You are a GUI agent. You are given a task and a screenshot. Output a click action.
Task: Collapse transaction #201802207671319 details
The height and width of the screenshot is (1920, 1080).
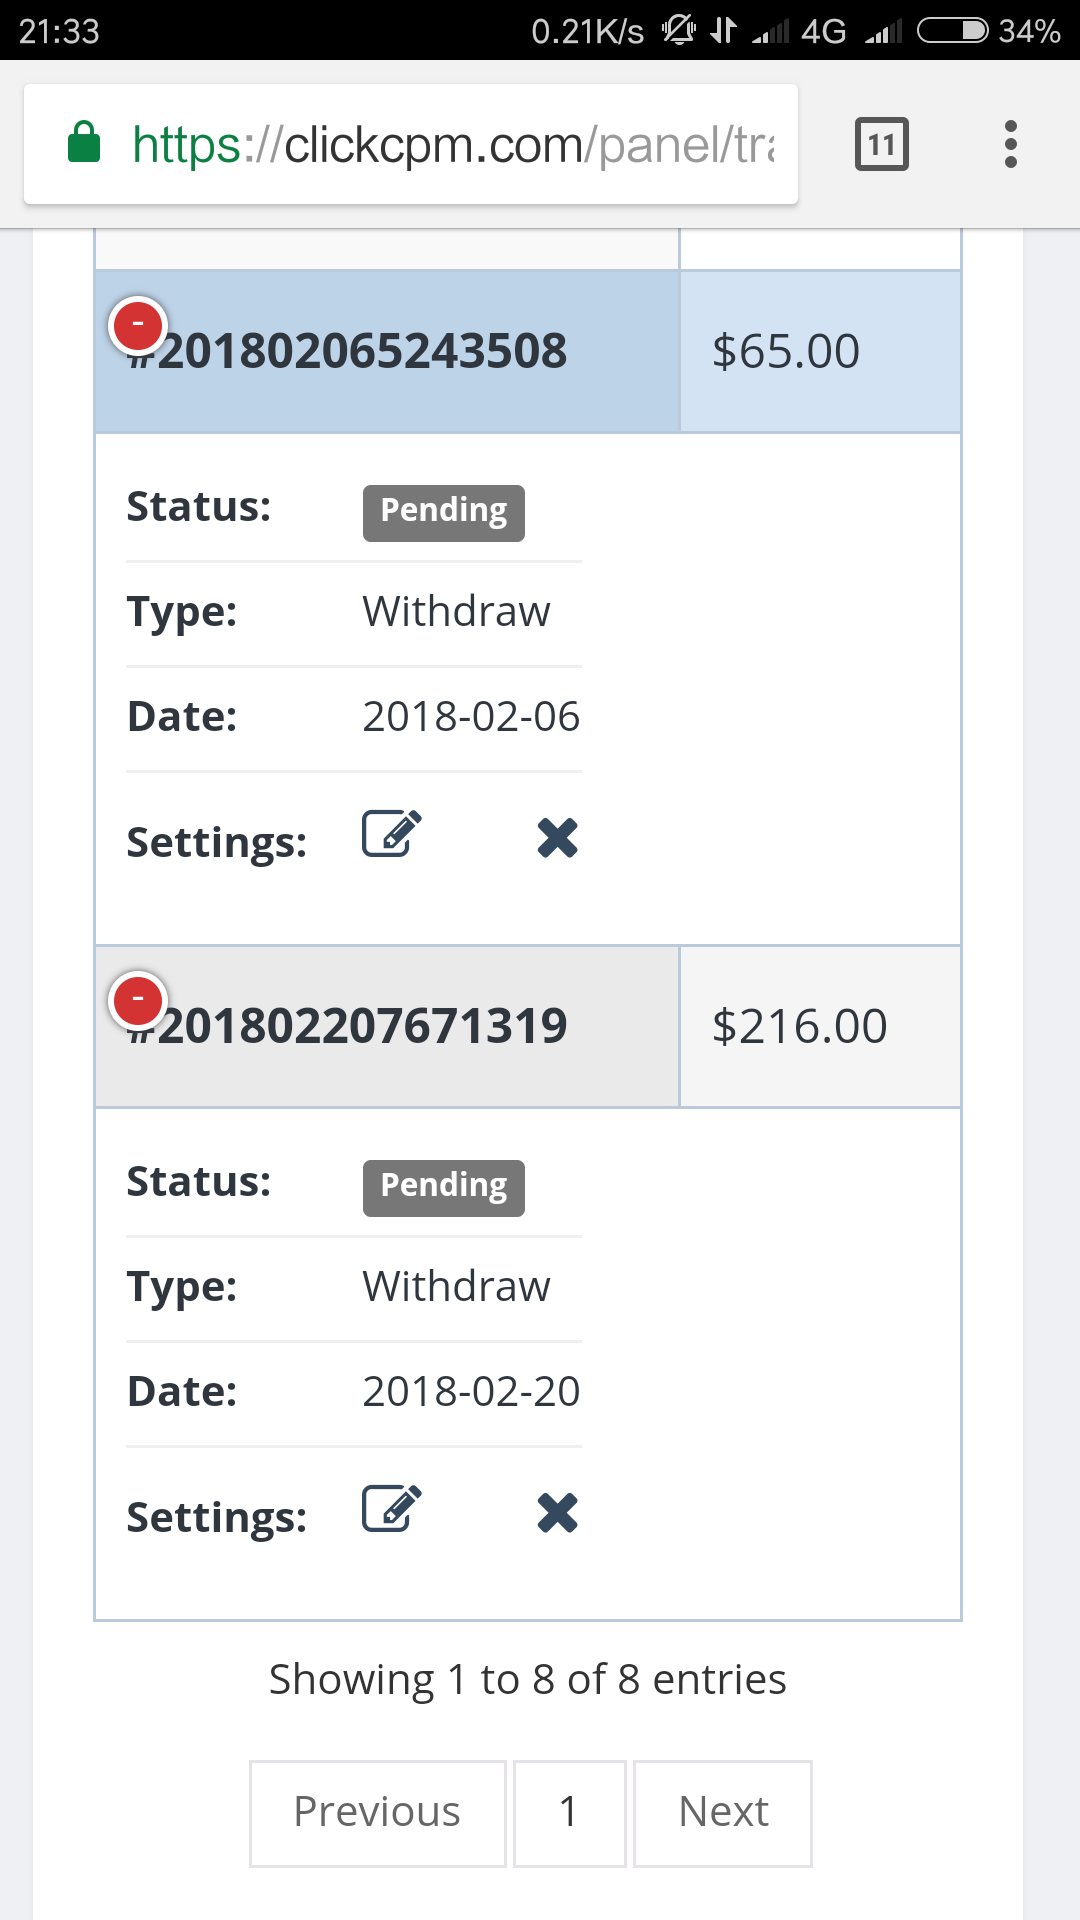(x=138, y=999)
